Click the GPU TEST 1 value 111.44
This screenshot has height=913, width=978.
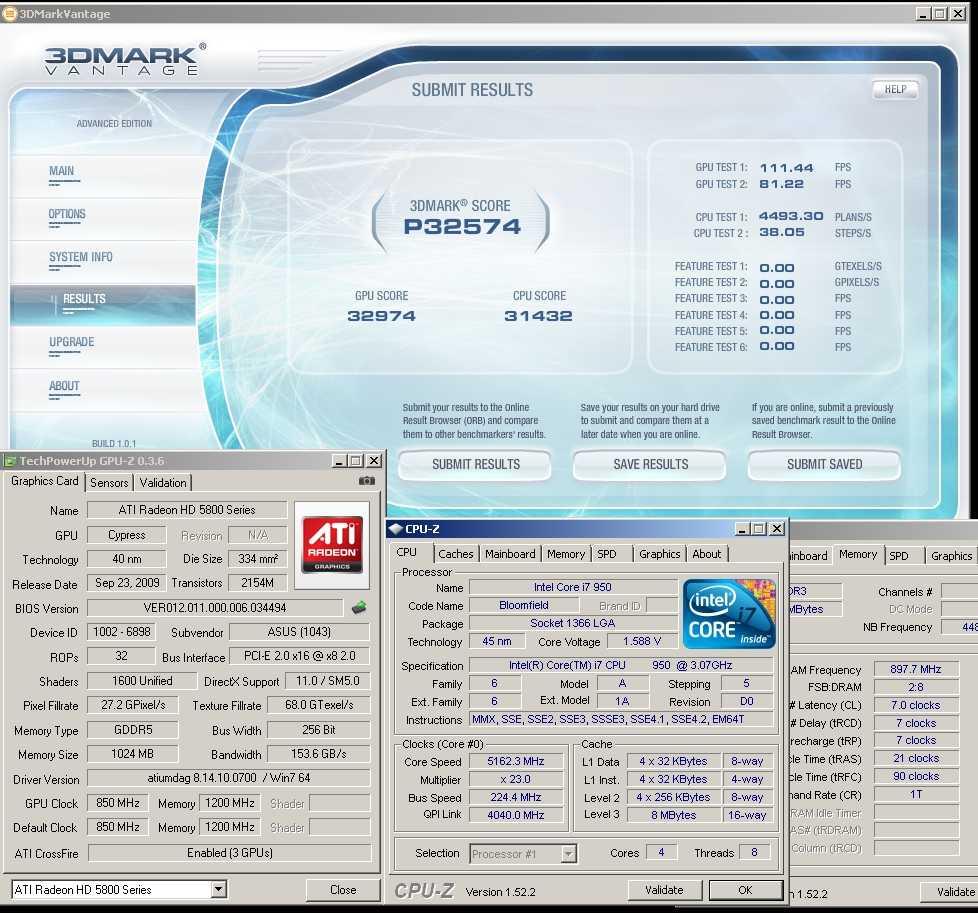click(x=787, y=168)
